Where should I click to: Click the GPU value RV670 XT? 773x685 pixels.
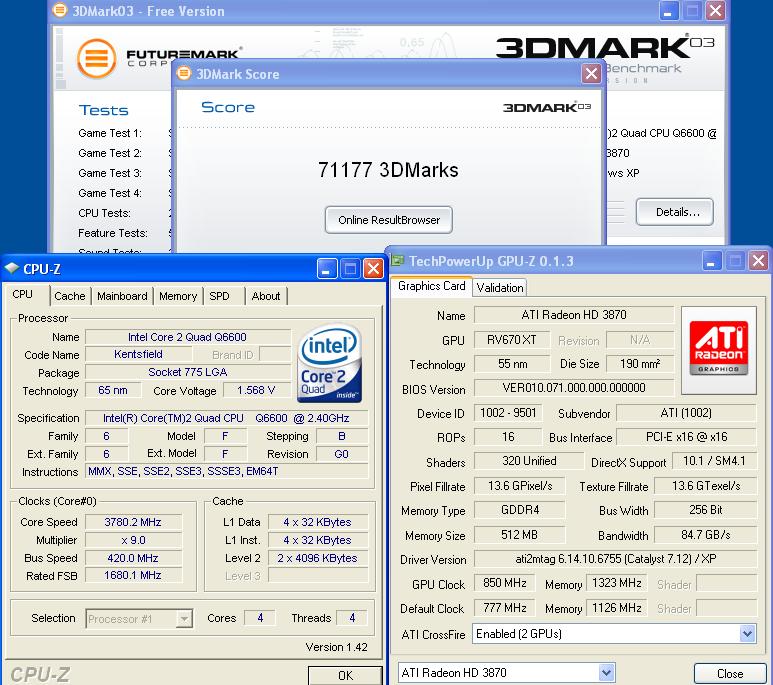(512, 339)
